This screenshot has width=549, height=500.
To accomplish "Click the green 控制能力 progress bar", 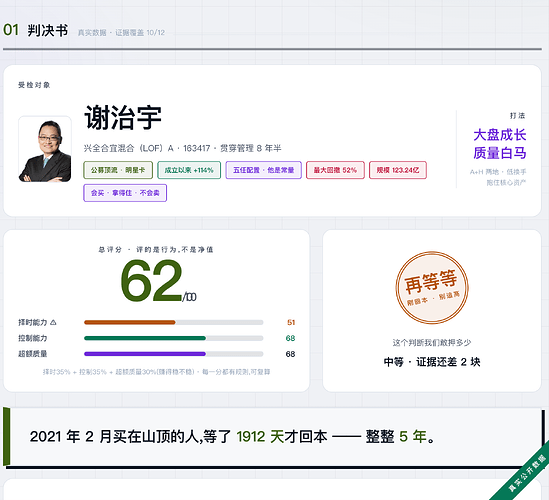I will [174, 338].
